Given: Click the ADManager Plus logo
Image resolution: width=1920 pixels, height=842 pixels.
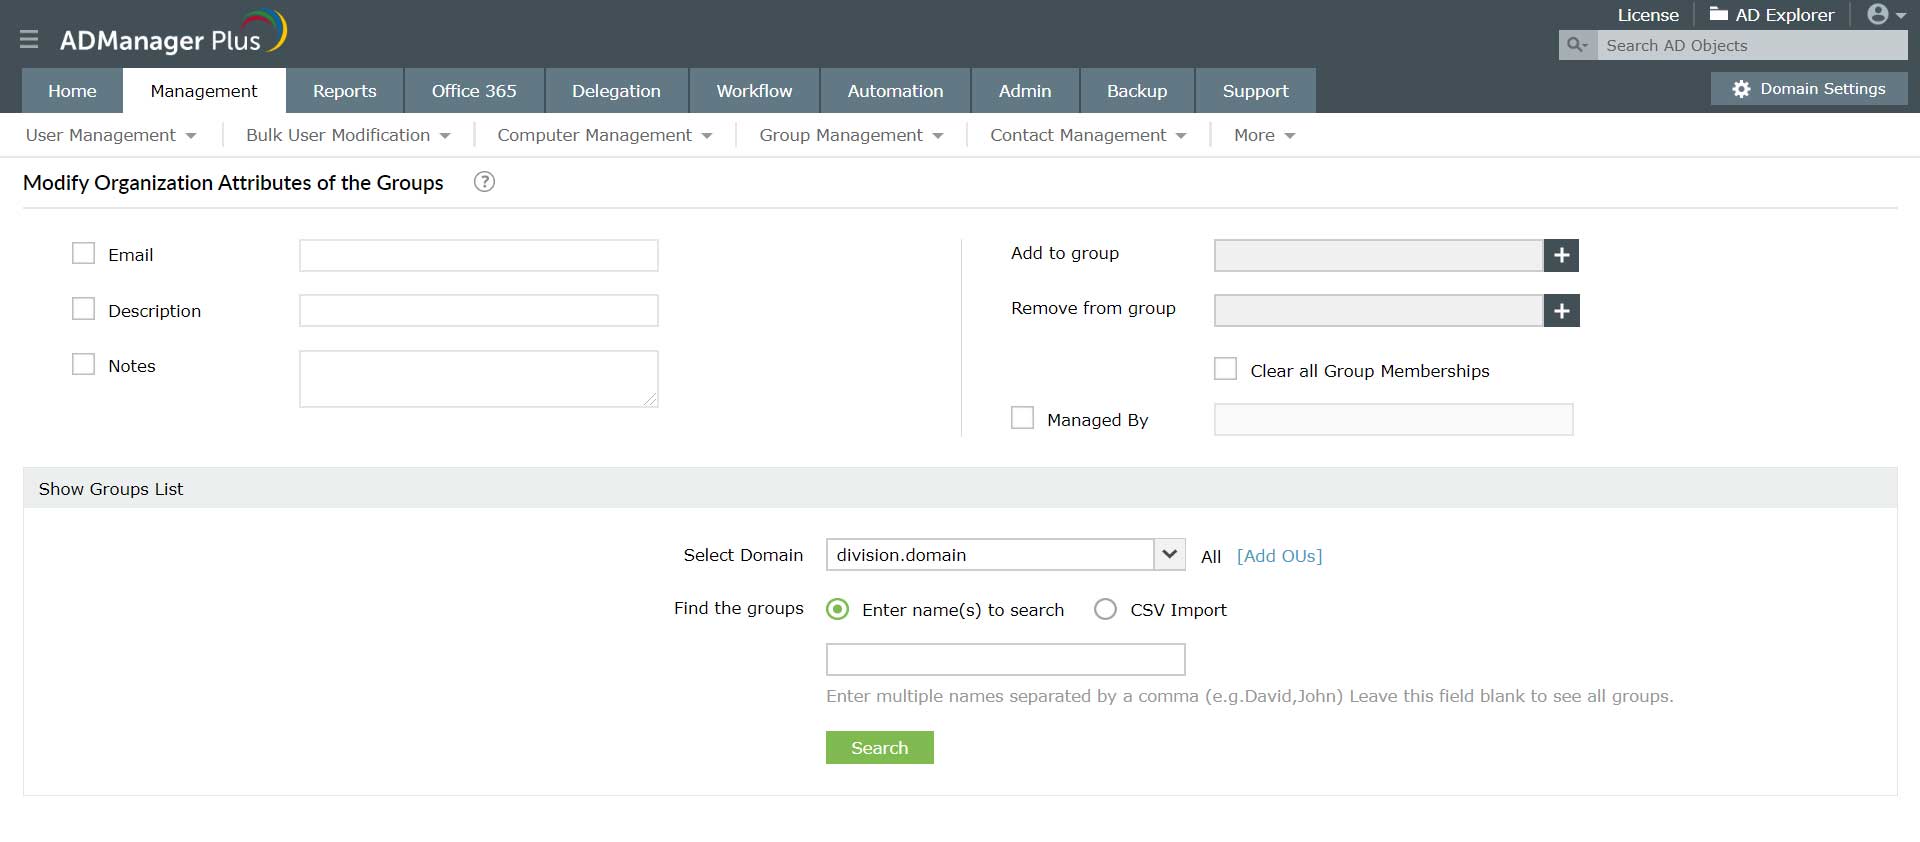Looking at the screenshot, I should tap(173, 34).
